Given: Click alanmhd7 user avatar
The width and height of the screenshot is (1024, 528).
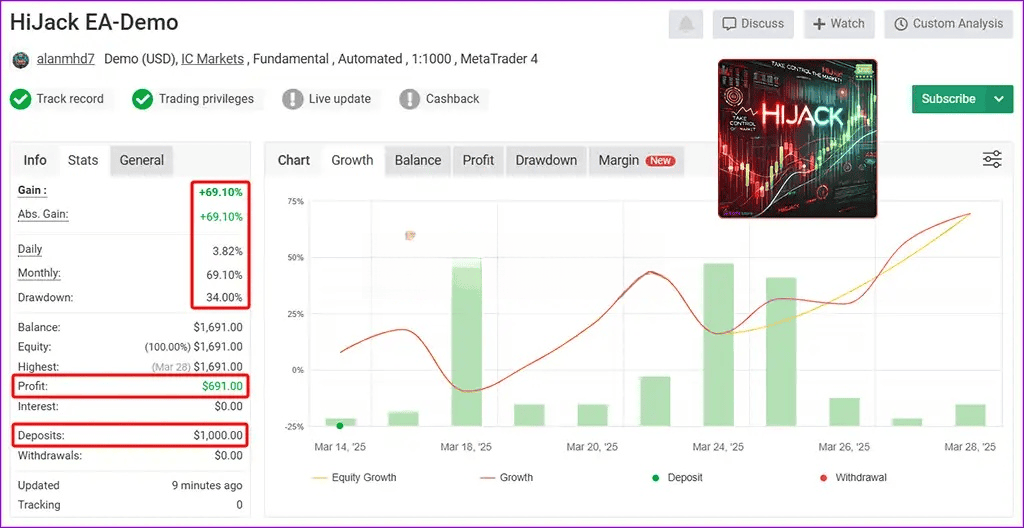Looking at the screenshot, I should tap(21, 59).
